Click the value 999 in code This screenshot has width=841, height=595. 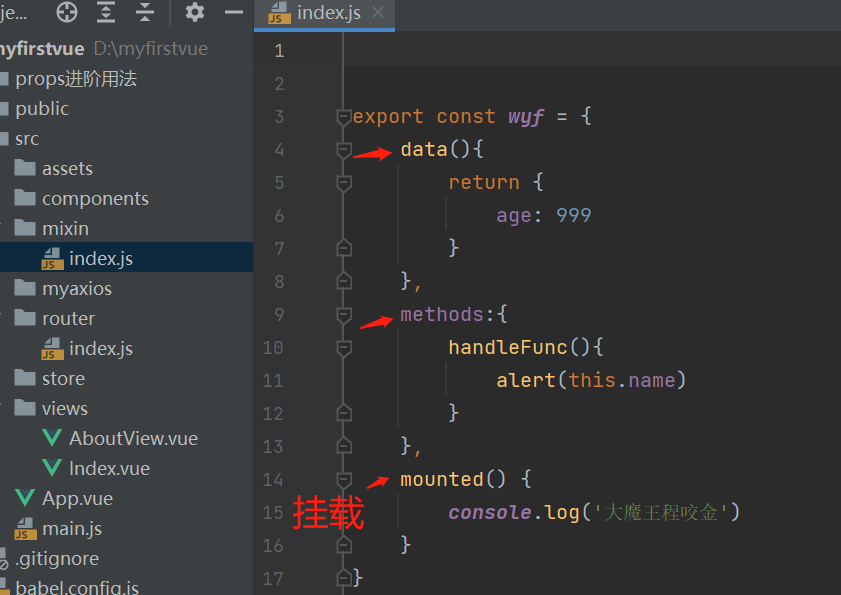pos(573,216)
